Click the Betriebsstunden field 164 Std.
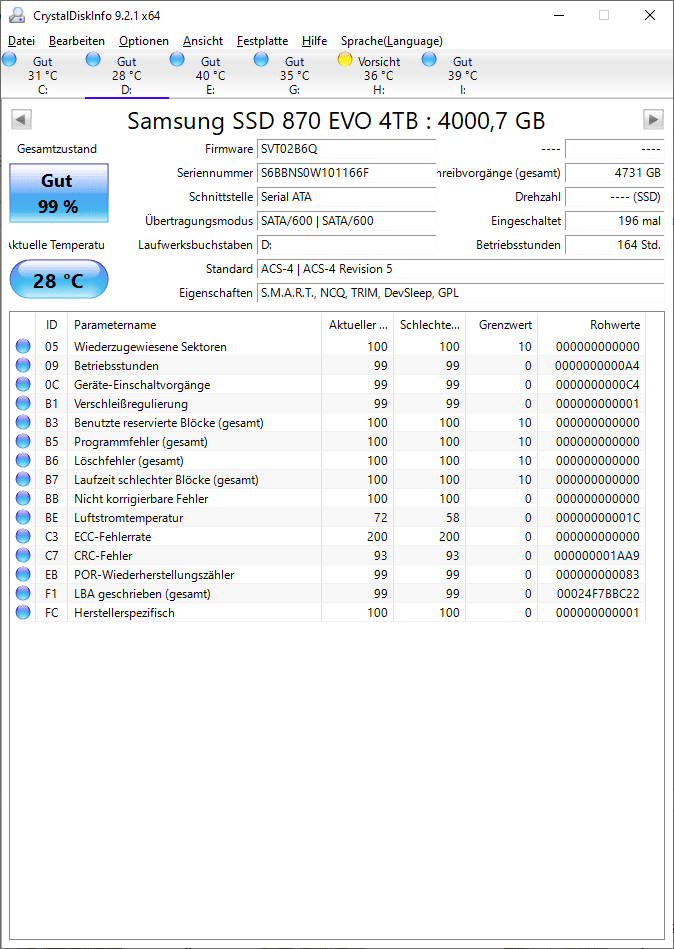 615,245
